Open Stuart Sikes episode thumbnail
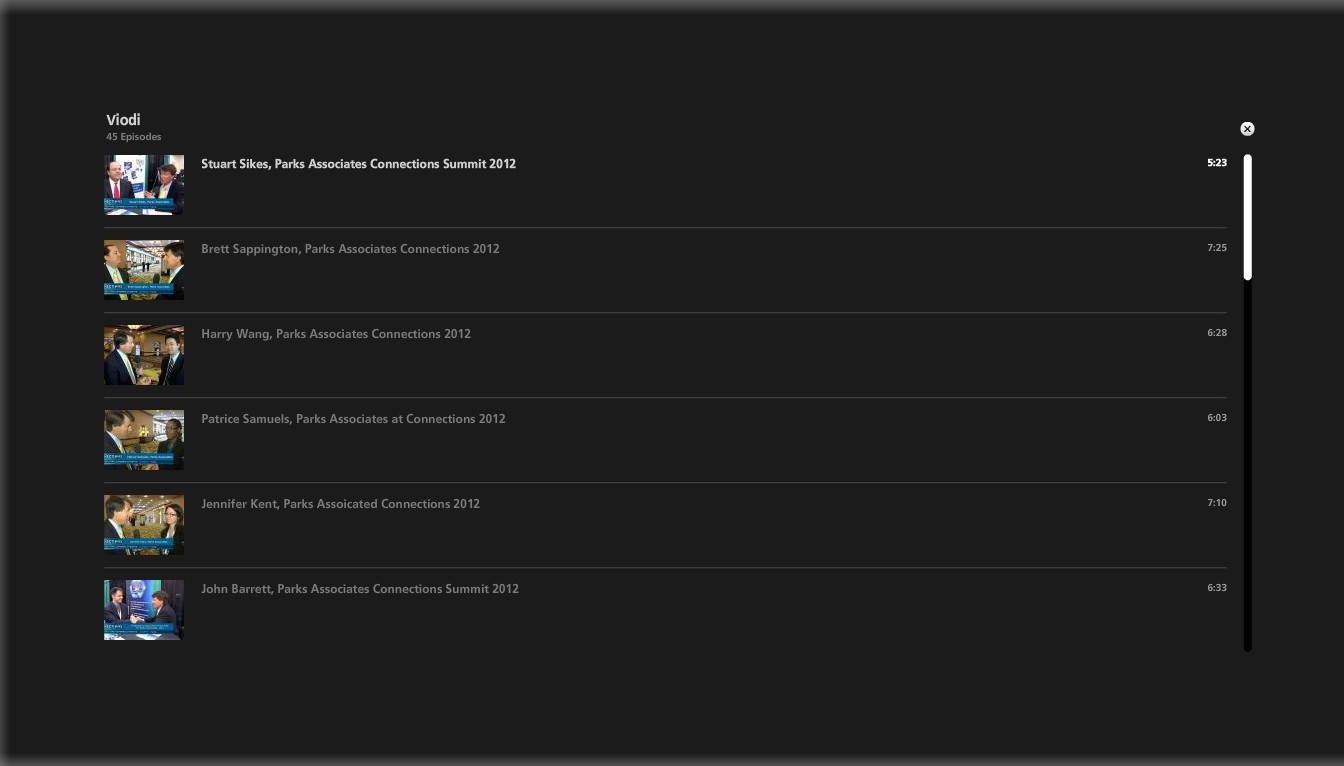This screenshot has width=1344, height=766. pyautogui.click(x=144, y=185)
